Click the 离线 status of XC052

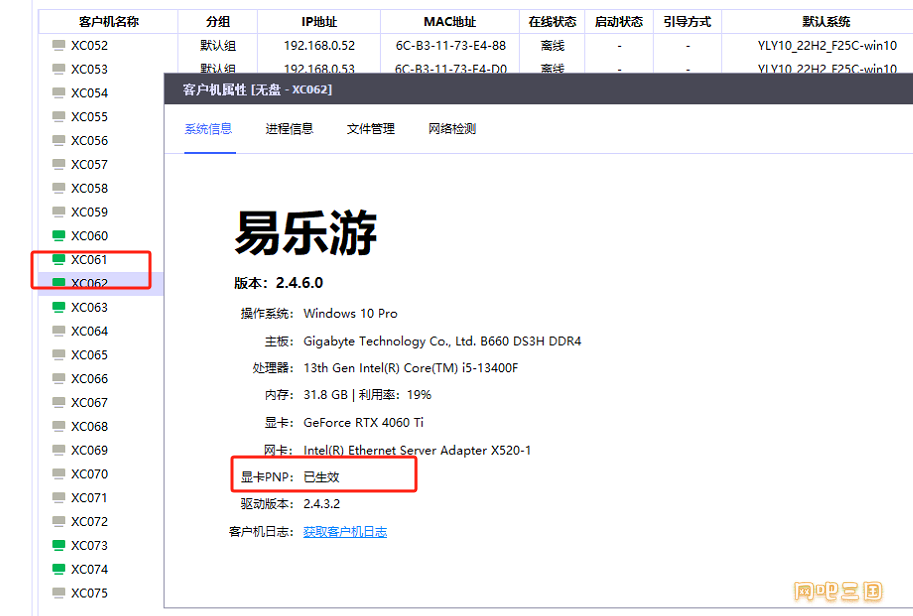(x=553, y=45)
